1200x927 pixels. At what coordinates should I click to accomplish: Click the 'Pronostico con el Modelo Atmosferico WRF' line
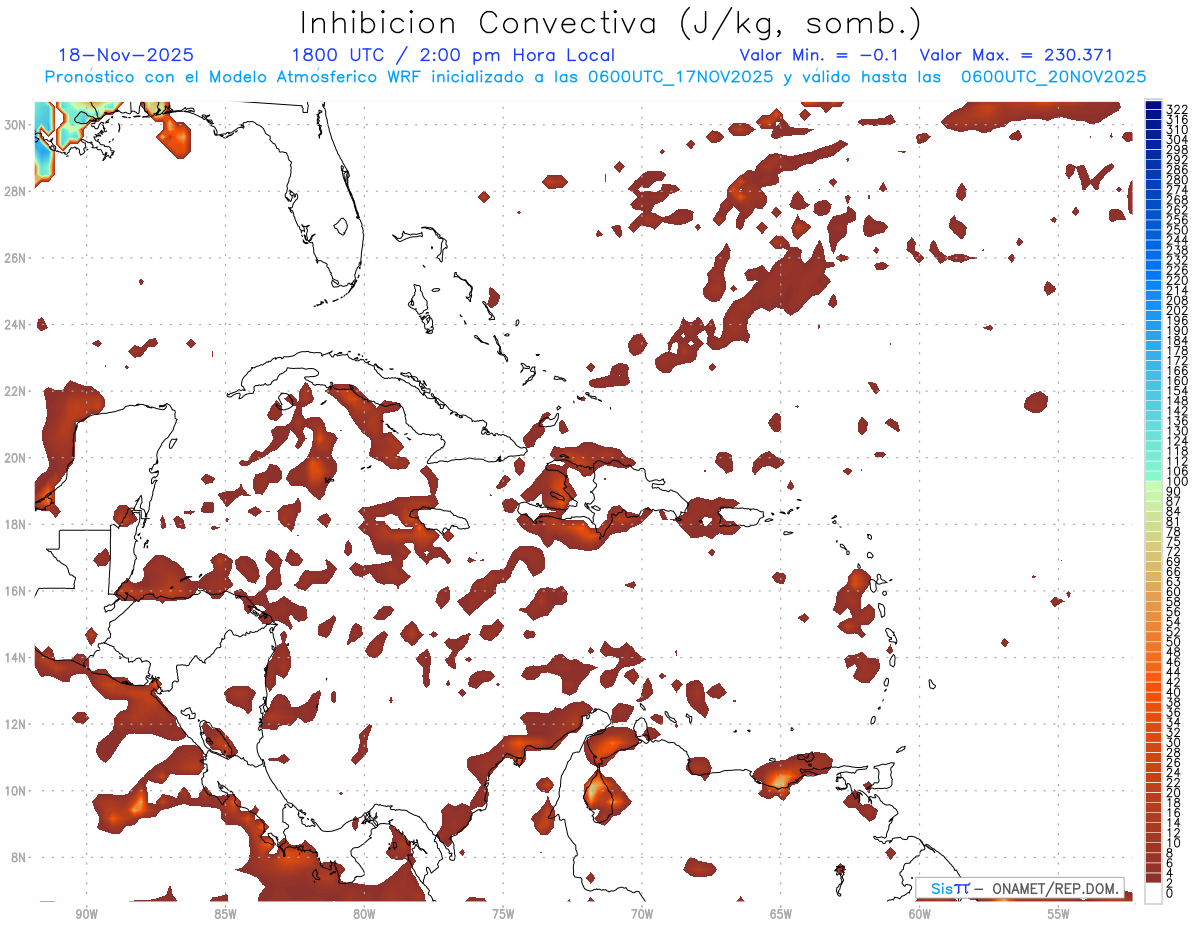coord(235,77)
